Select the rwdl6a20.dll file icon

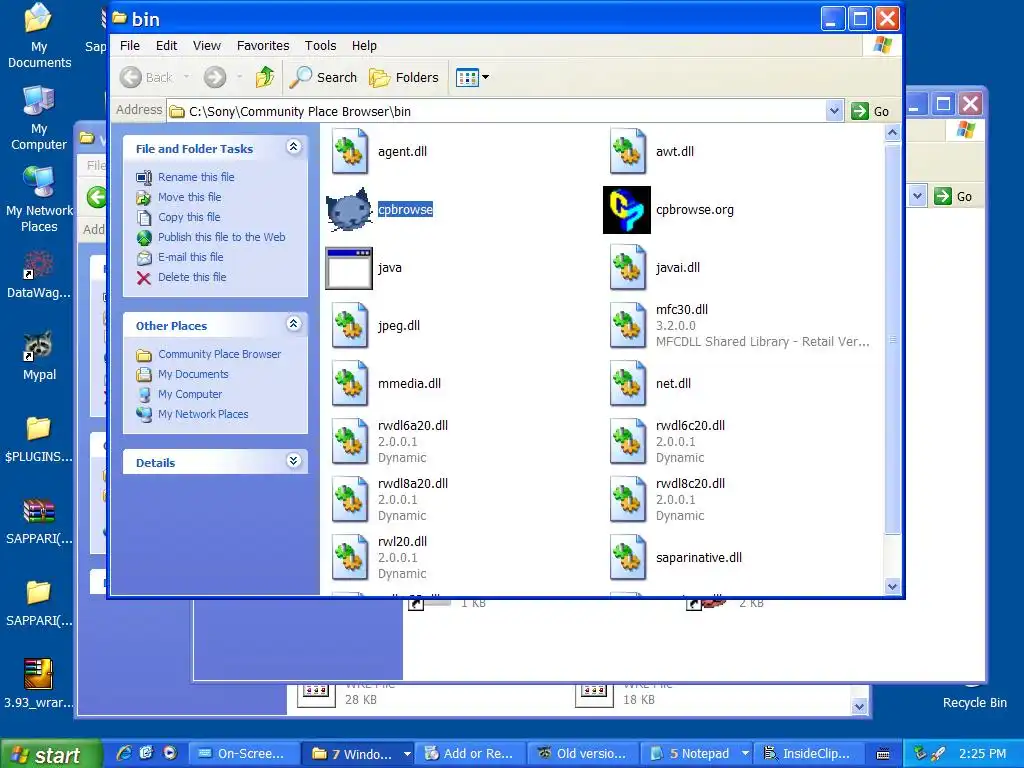click(349, 442)
